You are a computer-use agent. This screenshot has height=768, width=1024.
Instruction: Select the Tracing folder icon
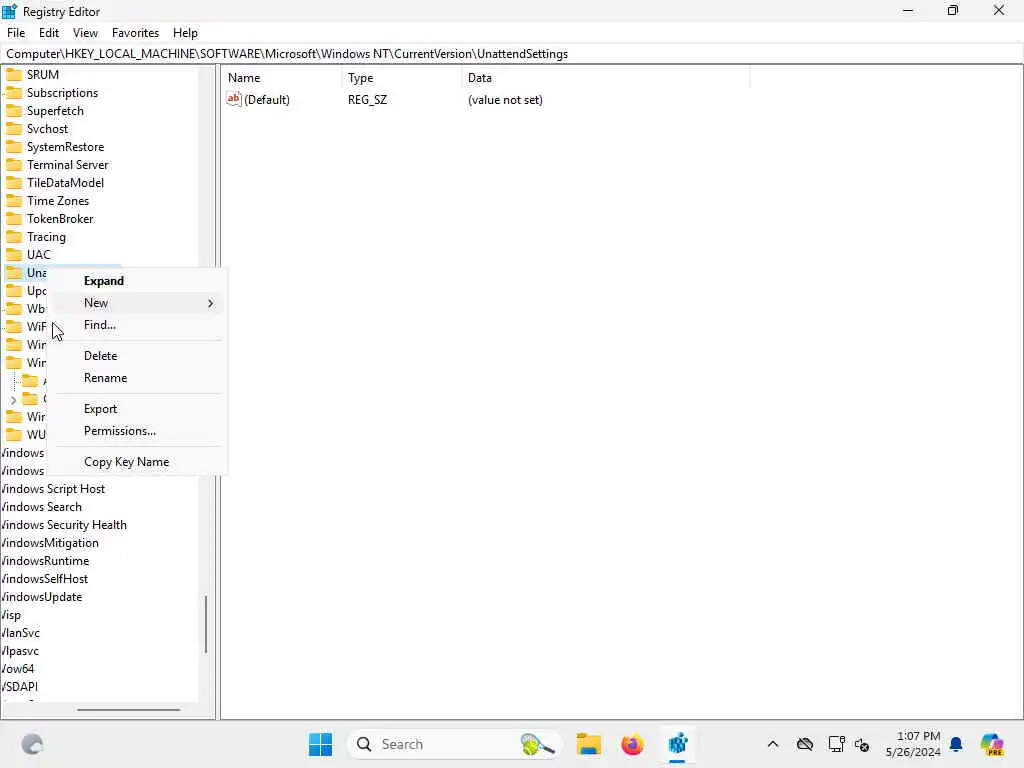click(x=14, y=236)
